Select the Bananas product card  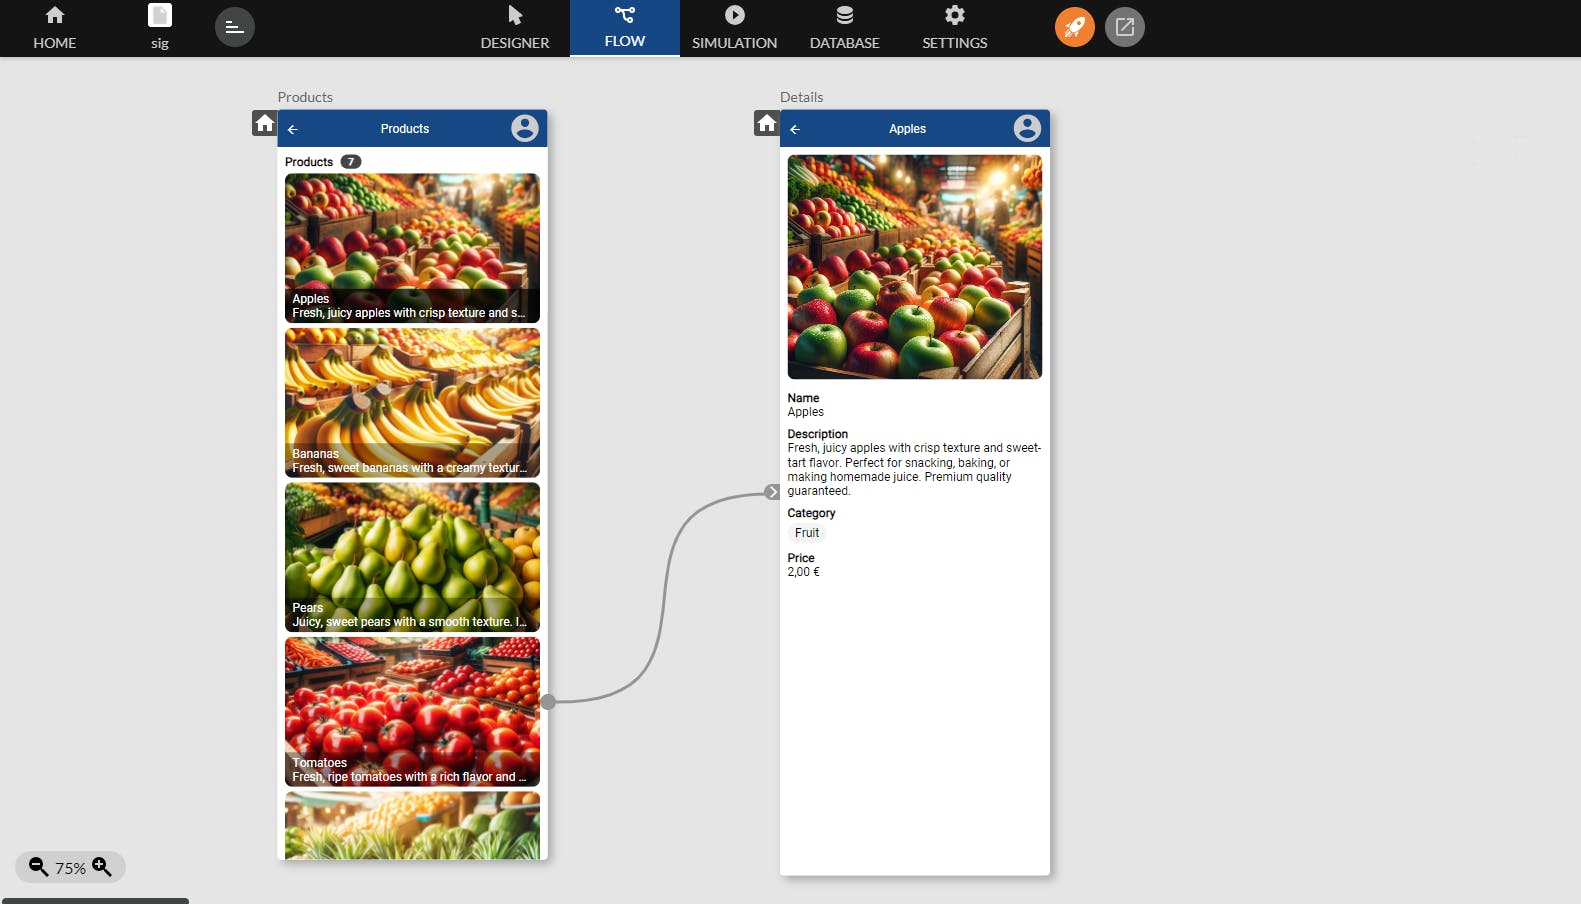click(412, 403)
